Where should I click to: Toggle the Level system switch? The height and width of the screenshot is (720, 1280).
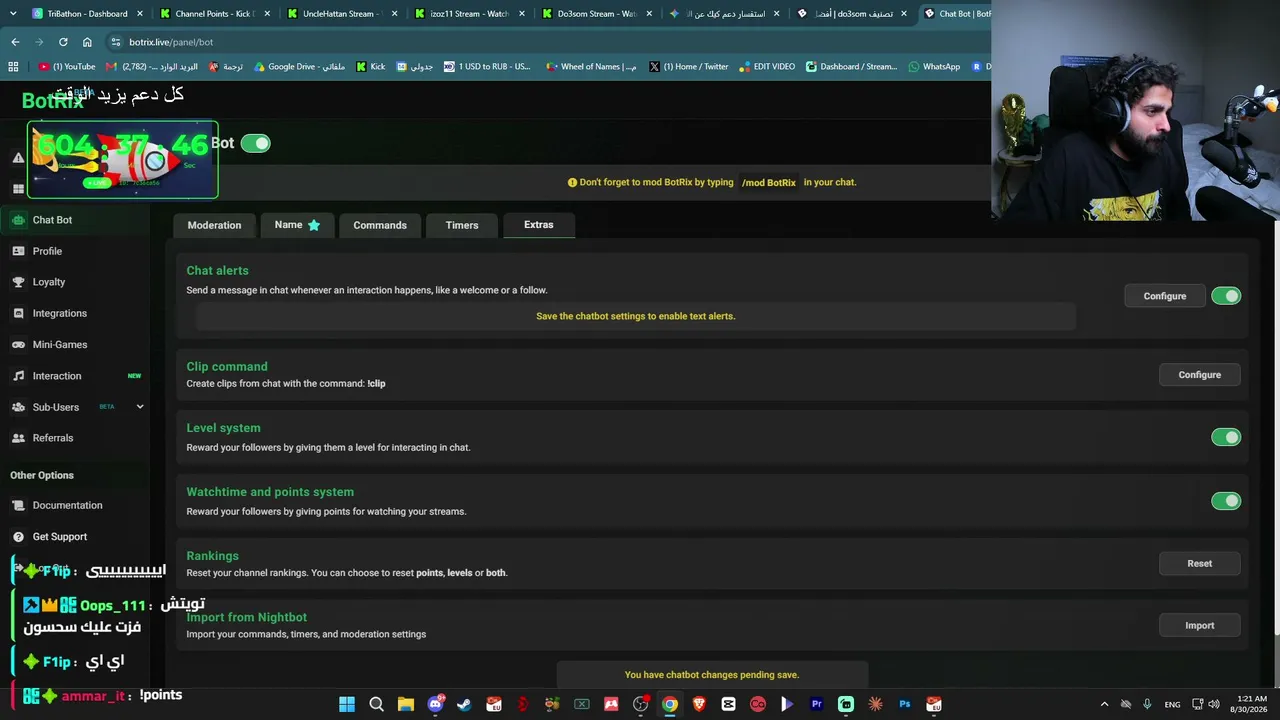pyautogui.click(x=1226, y=437)
